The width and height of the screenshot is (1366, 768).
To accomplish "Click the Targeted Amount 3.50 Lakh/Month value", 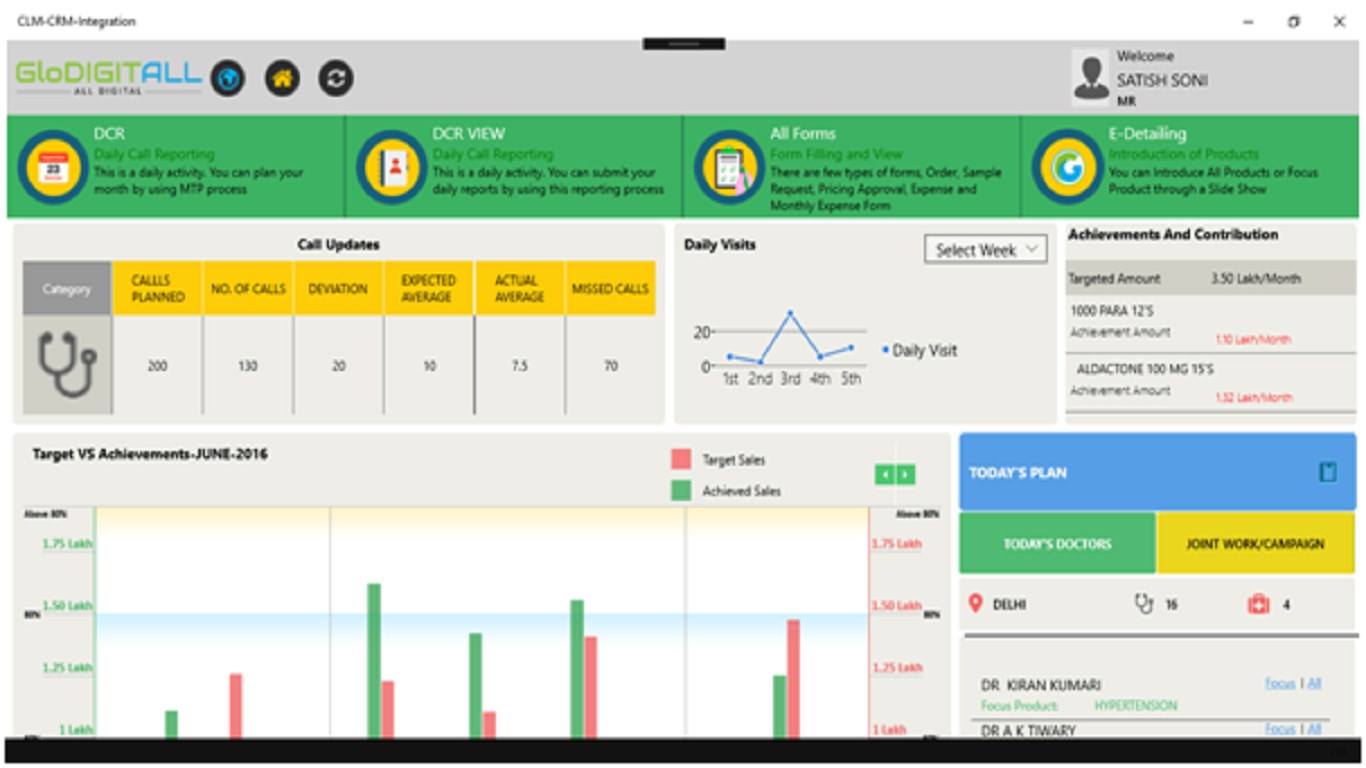I will coord(1256,279).
